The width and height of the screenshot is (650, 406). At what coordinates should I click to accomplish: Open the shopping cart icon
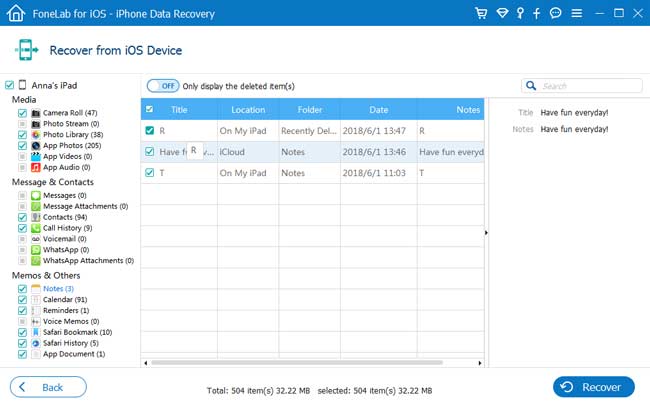pos(481,13)
